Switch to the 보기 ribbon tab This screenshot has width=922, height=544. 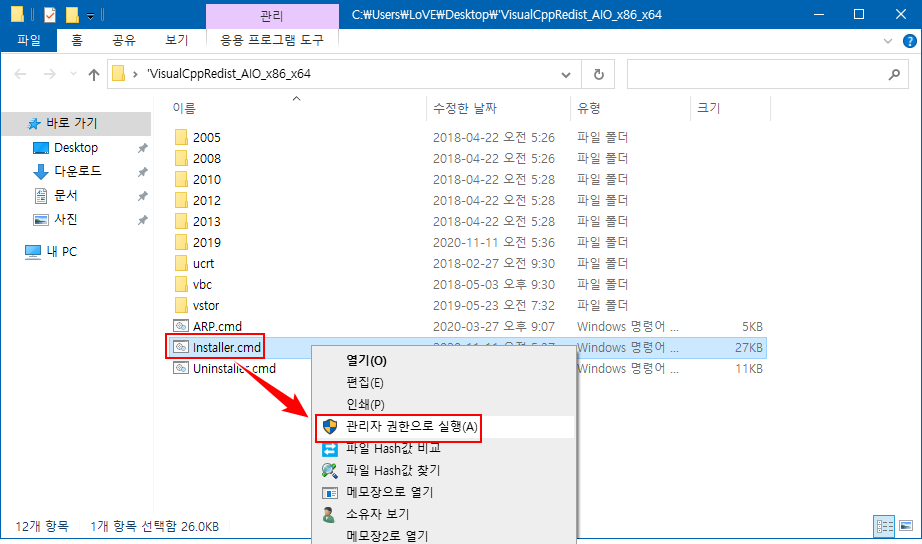[x=176, y=40]
